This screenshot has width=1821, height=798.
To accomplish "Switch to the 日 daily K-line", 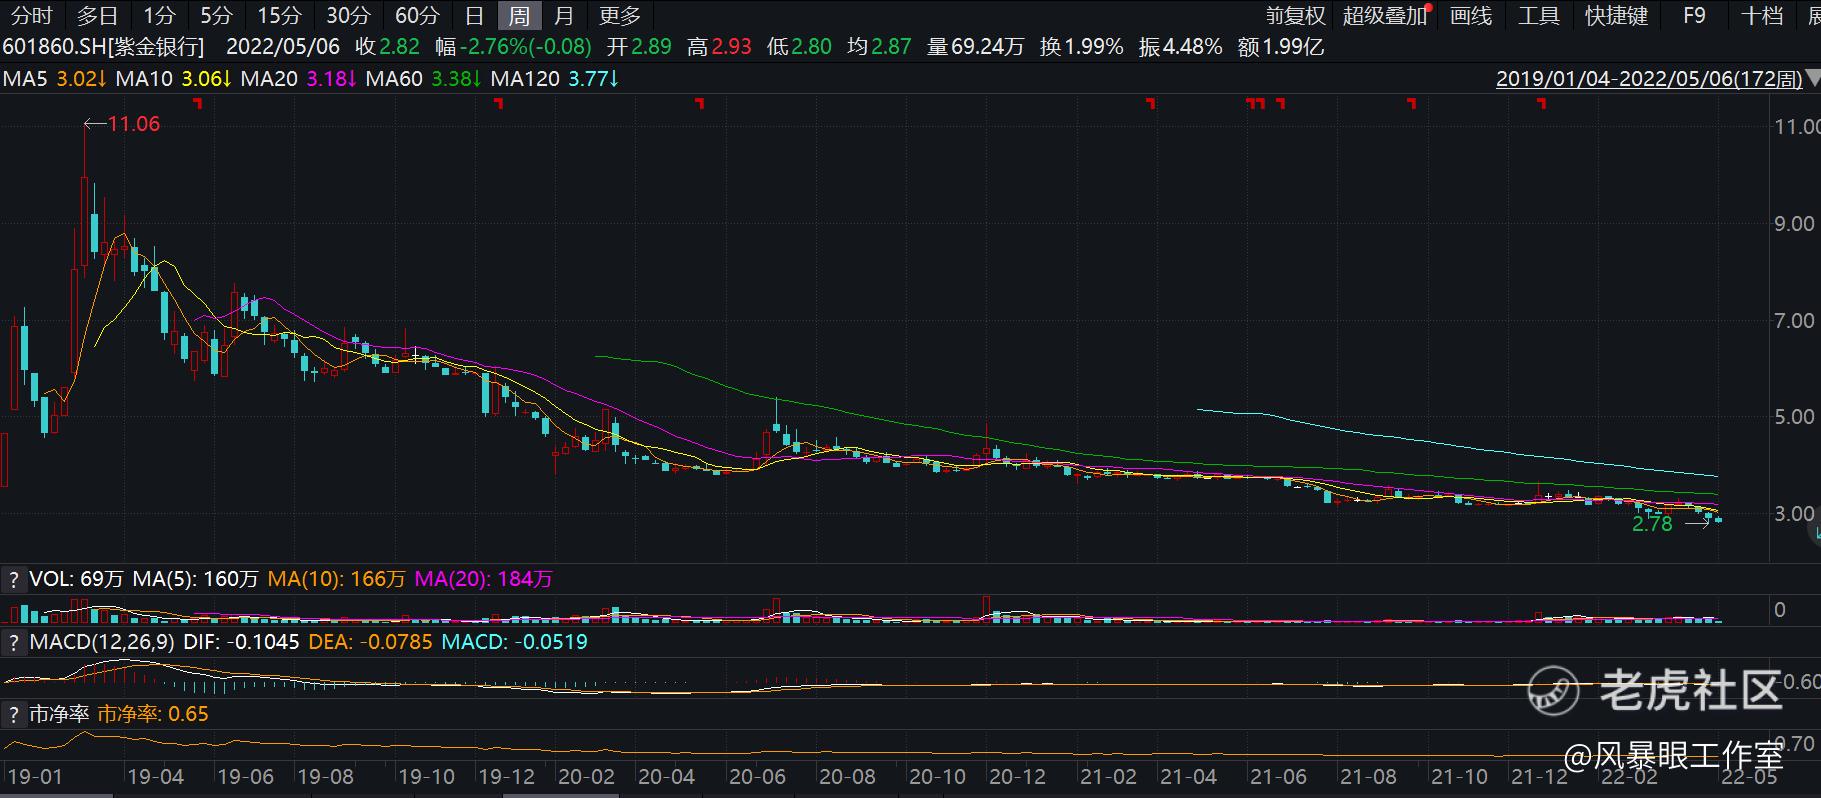I will click(x=474, y=15).
